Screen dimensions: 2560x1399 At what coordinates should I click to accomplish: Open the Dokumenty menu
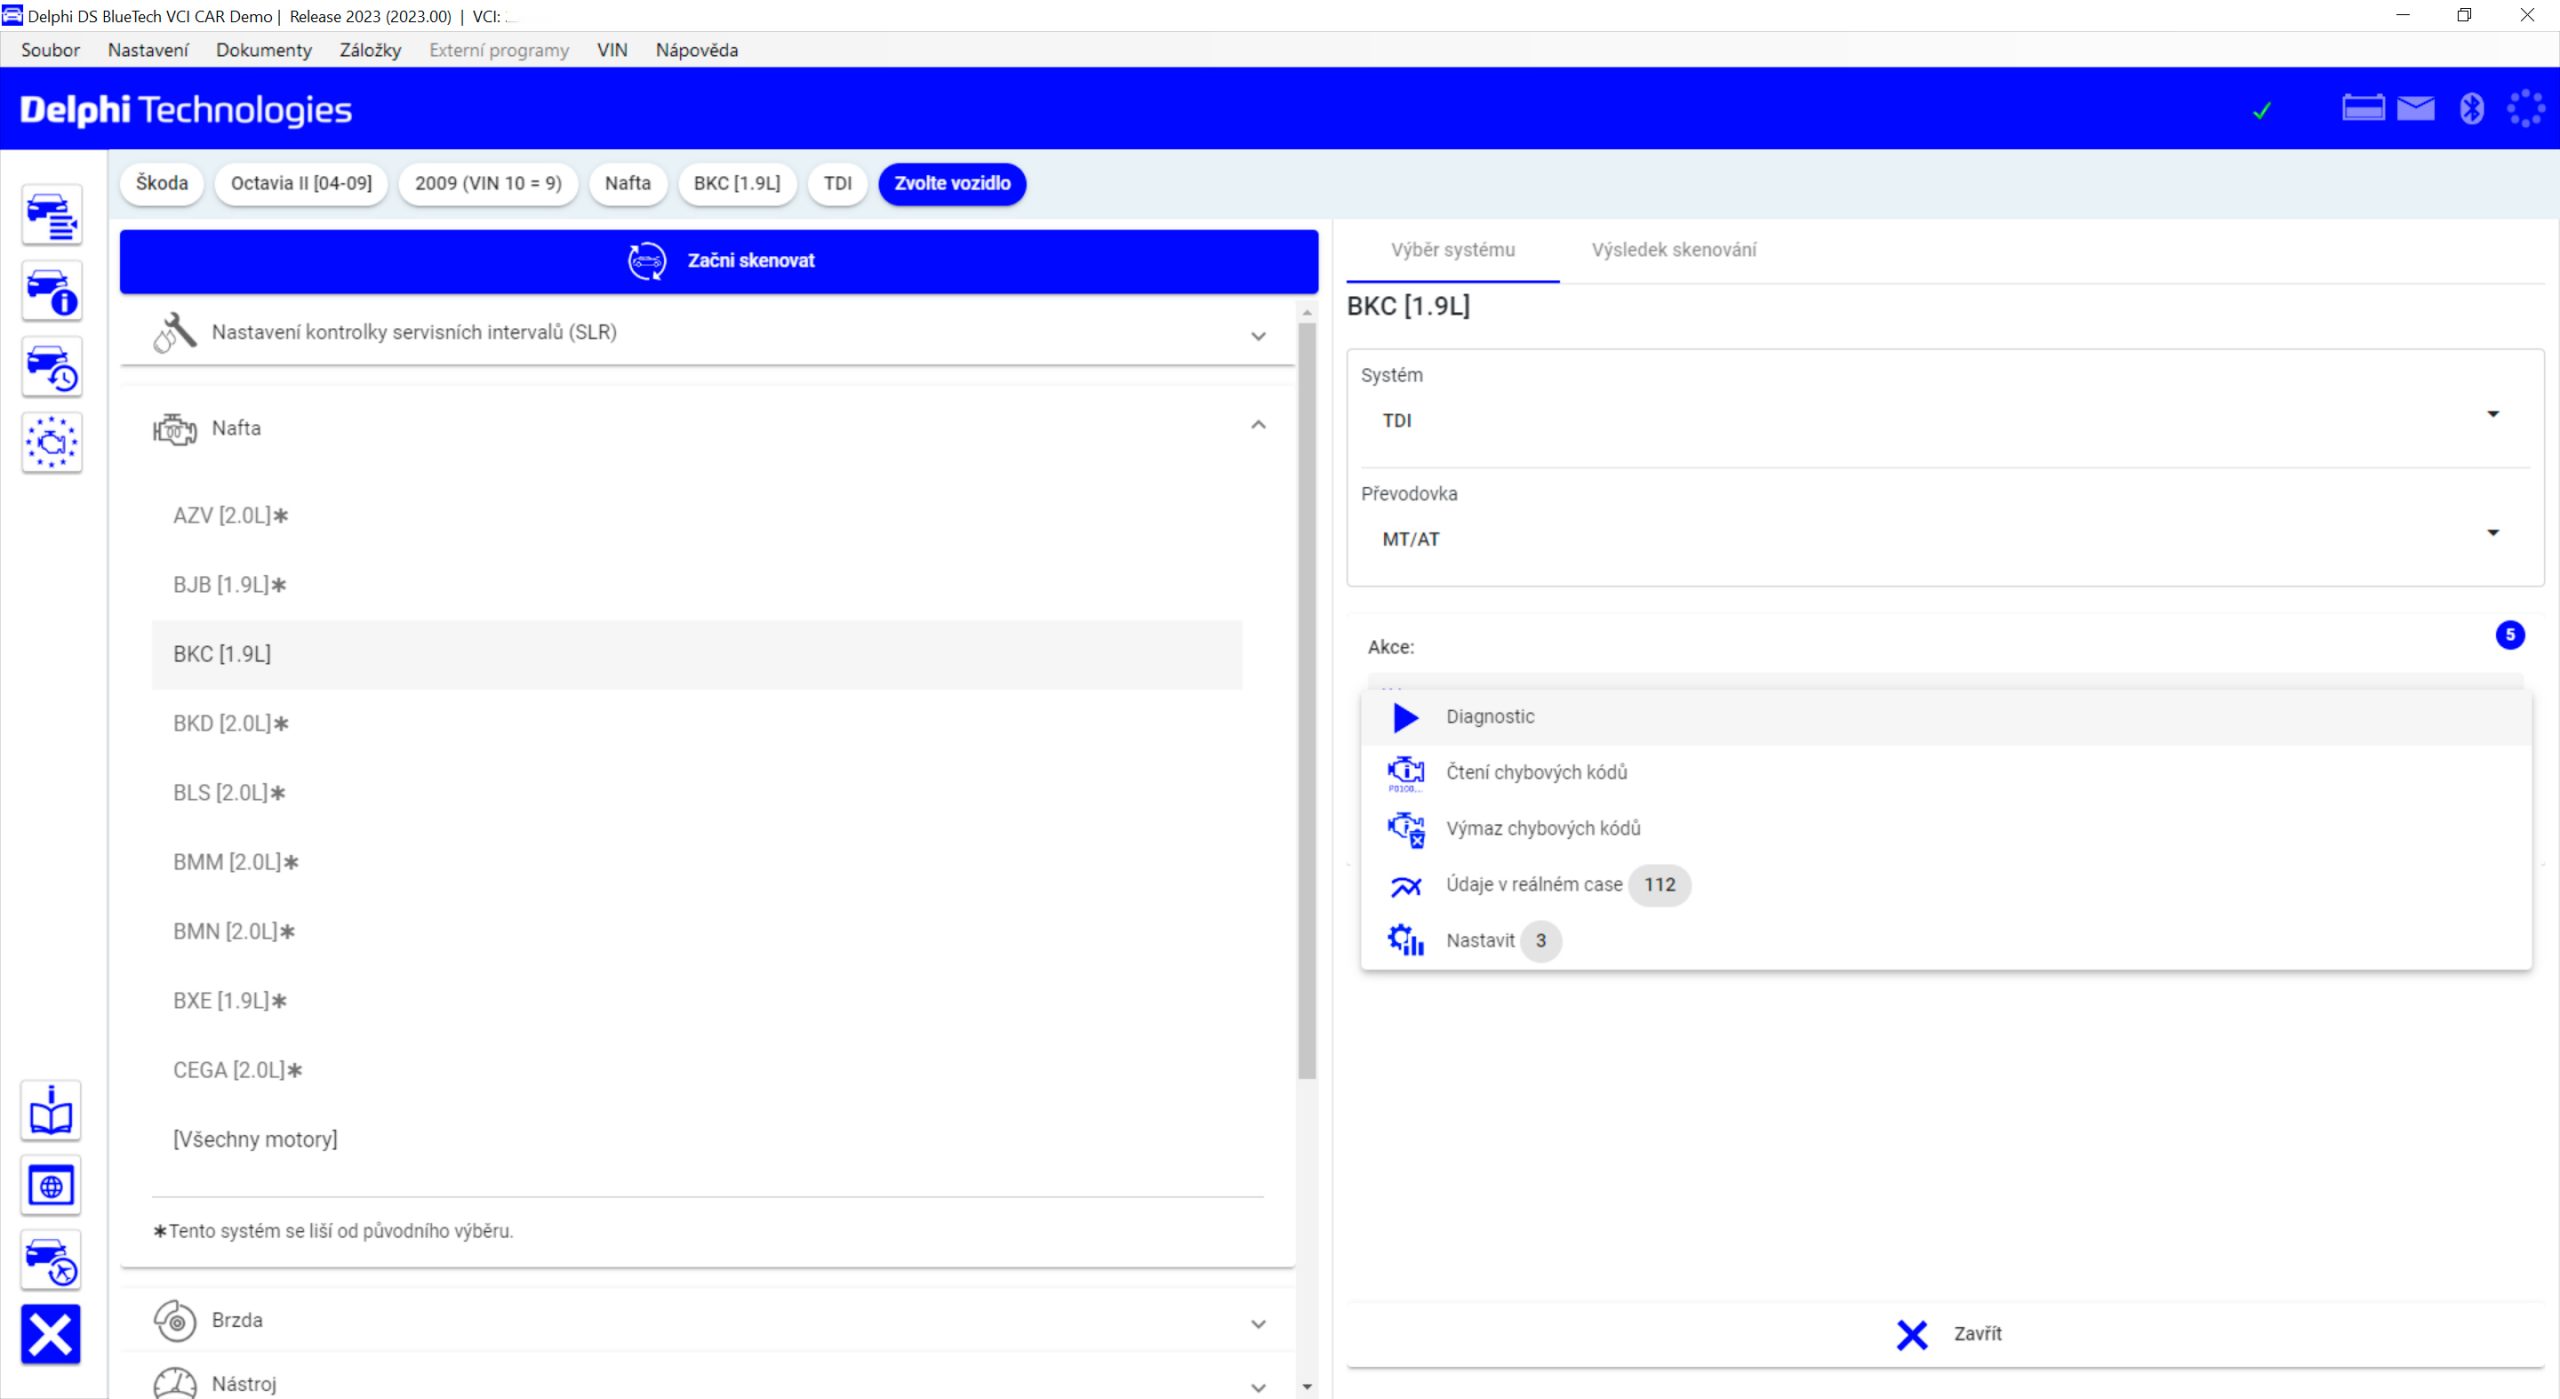point(264,50)
